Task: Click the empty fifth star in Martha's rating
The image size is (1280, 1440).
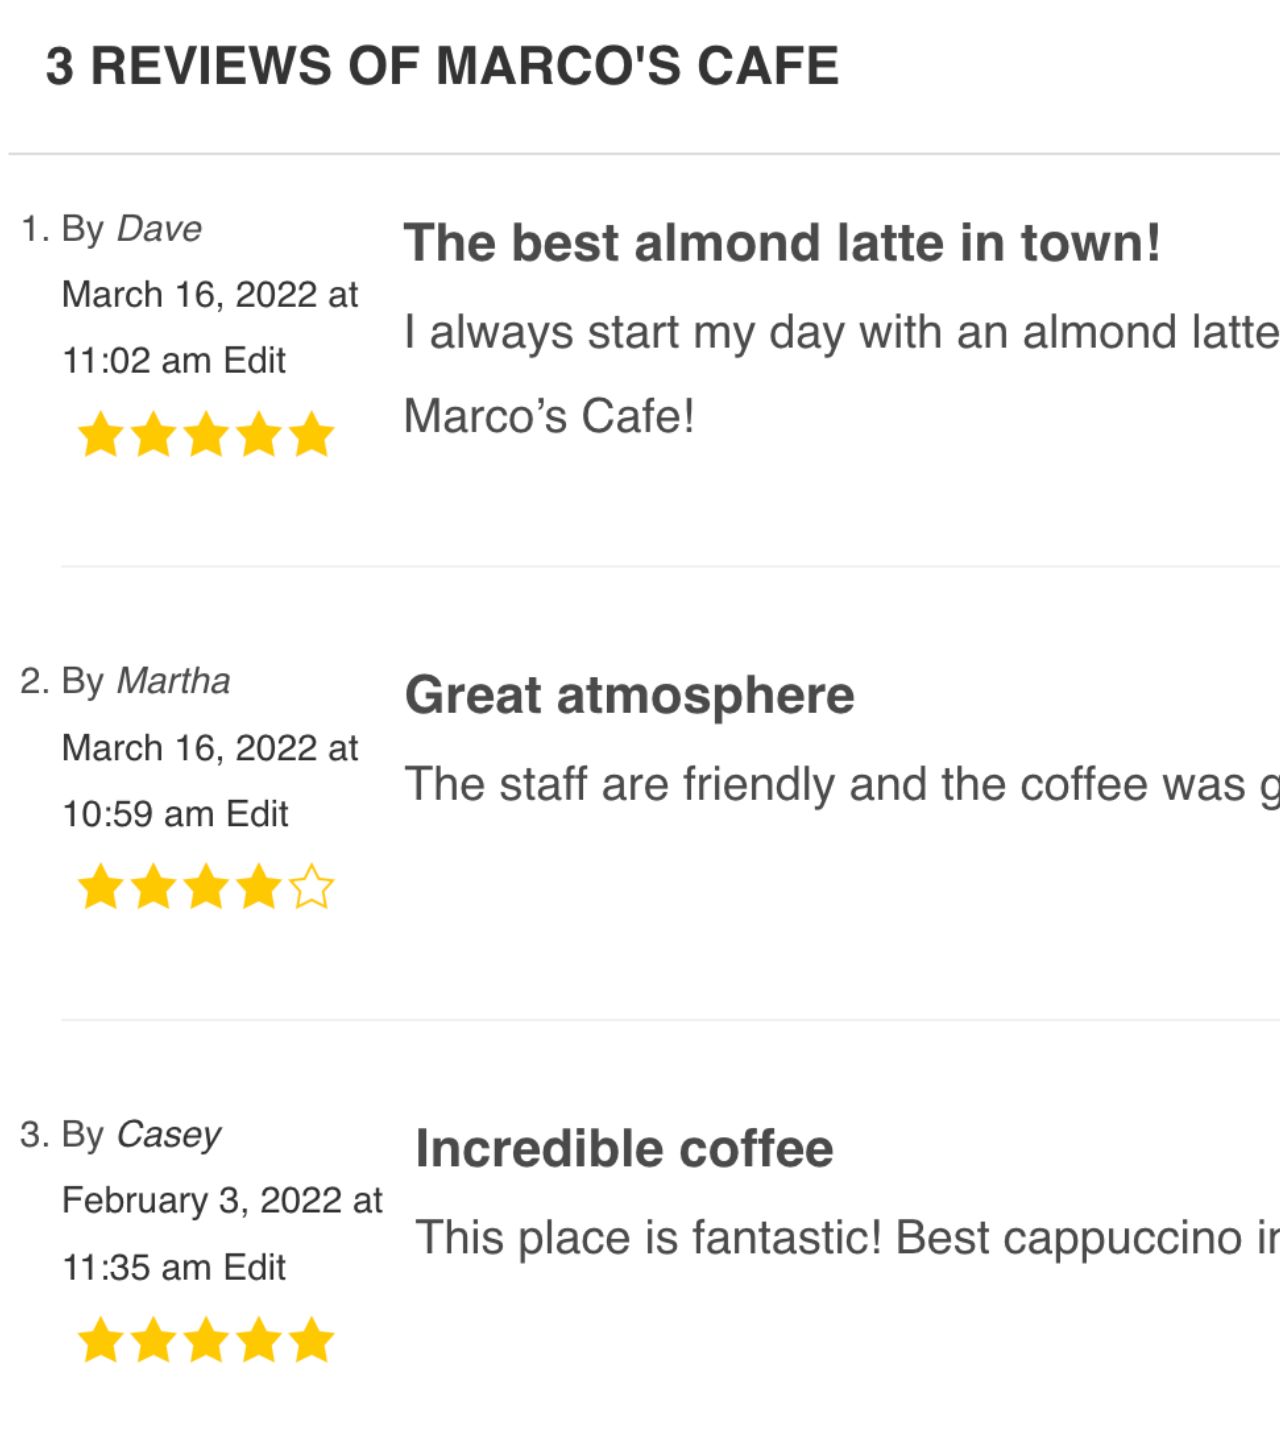Action: 312,887
